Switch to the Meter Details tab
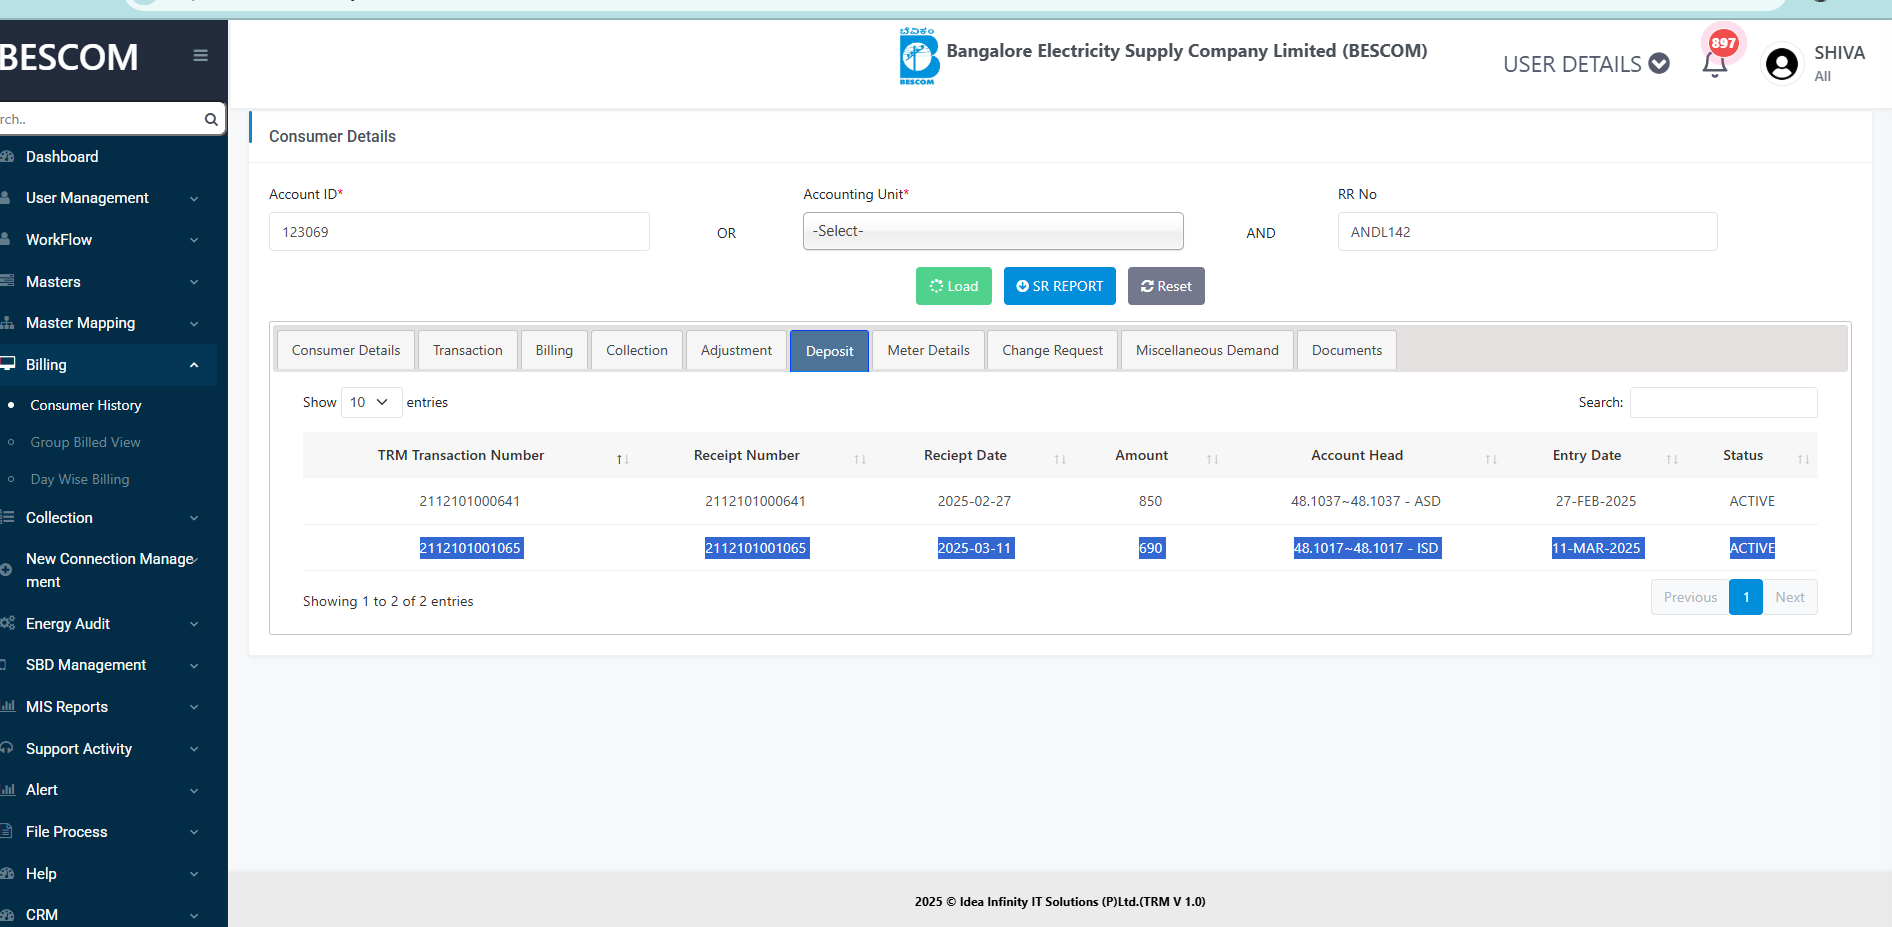The image size is (1892, 927). pos(929,350)
